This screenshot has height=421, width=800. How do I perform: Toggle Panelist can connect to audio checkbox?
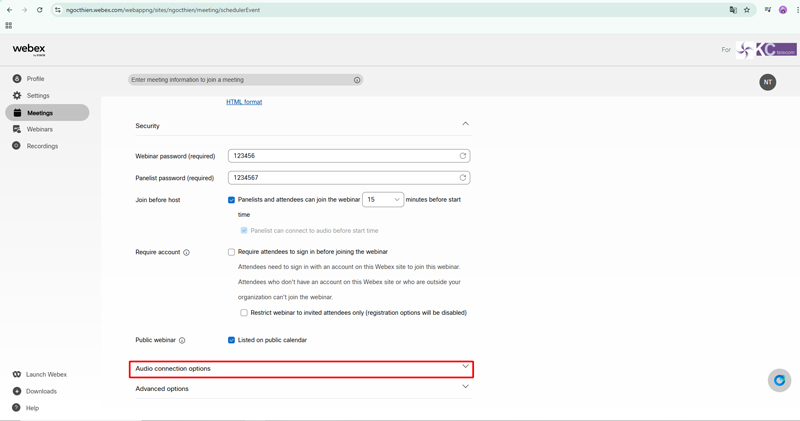pos(244,231)
